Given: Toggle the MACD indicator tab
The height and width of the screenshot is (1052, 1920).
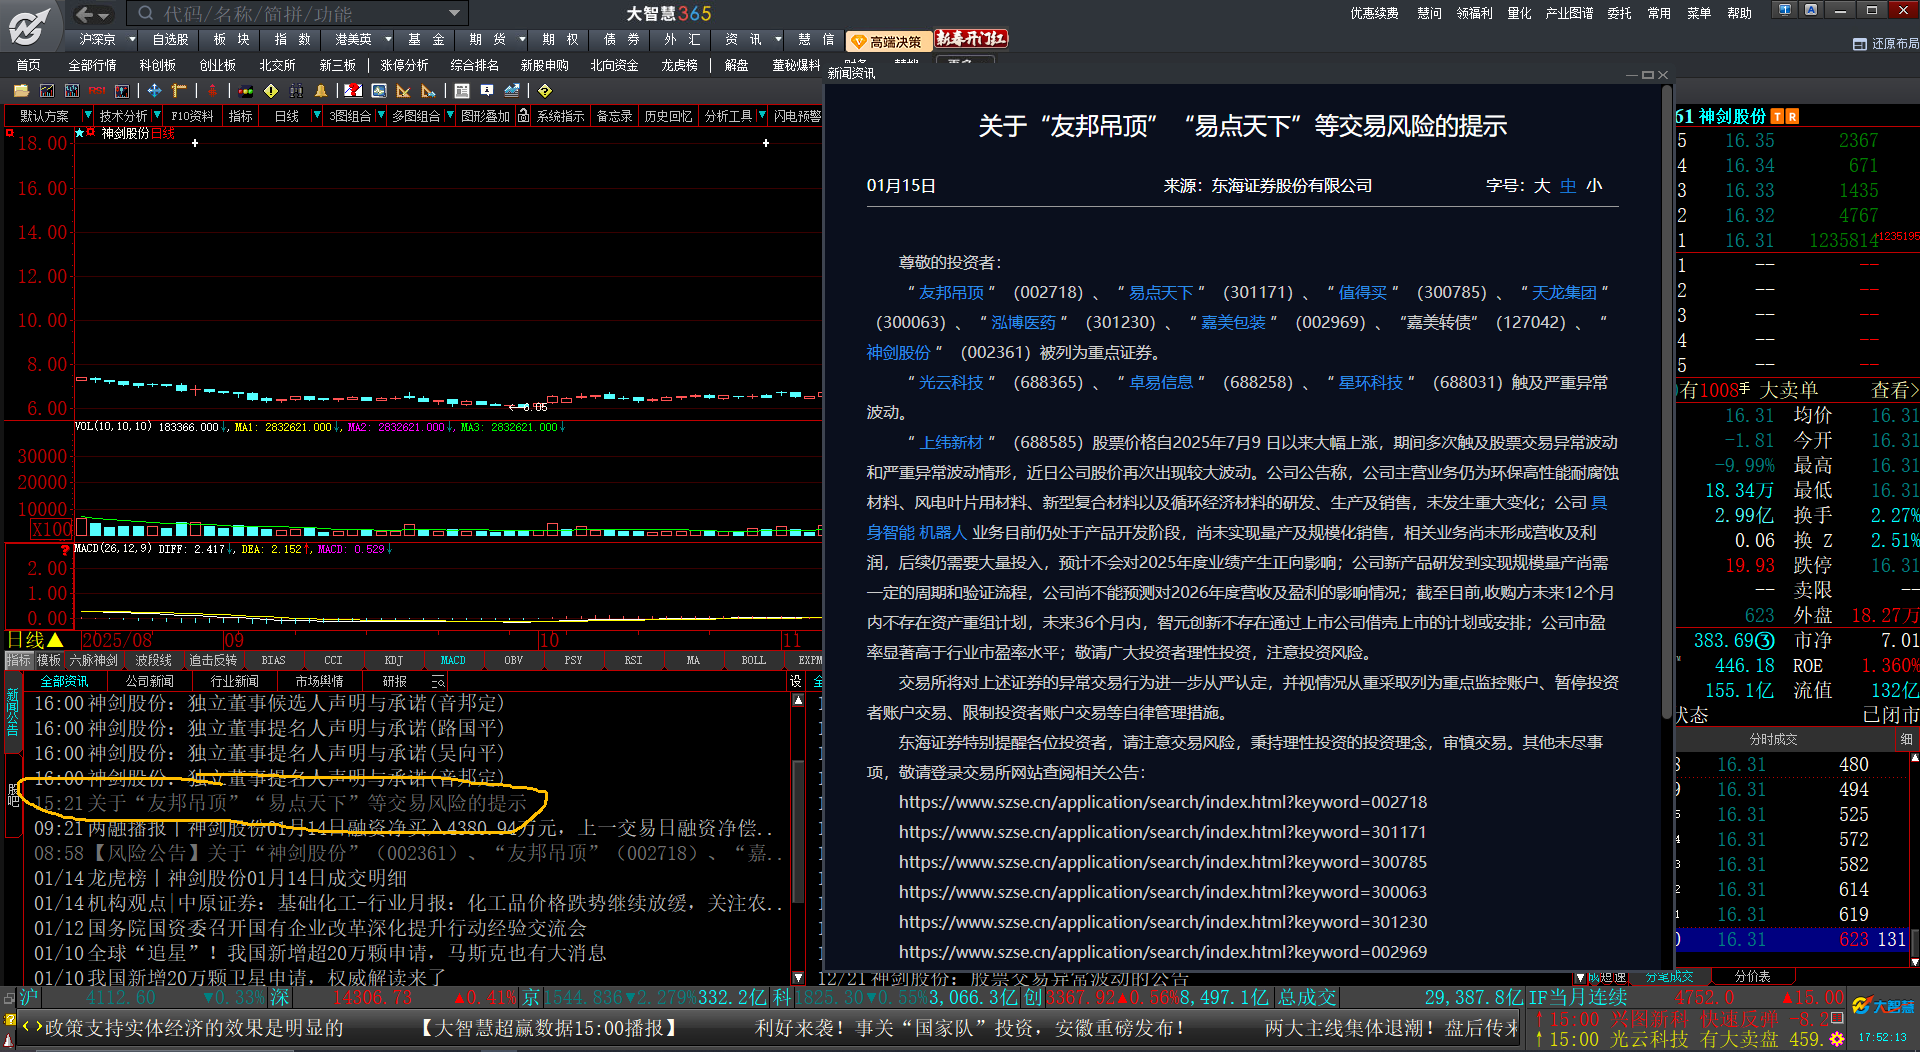Looking at the screenshot, I should [453, 660].
